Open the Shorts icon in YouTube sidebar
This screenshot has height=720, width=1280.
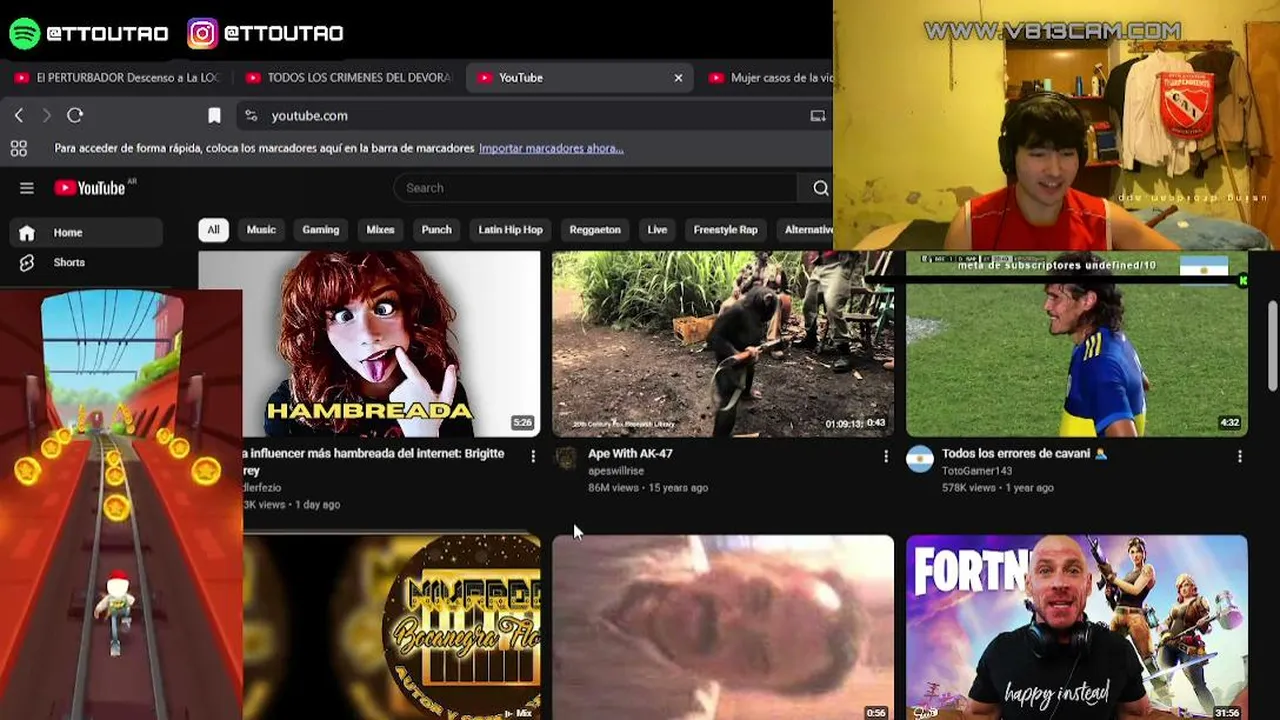[x=27, y=263]
